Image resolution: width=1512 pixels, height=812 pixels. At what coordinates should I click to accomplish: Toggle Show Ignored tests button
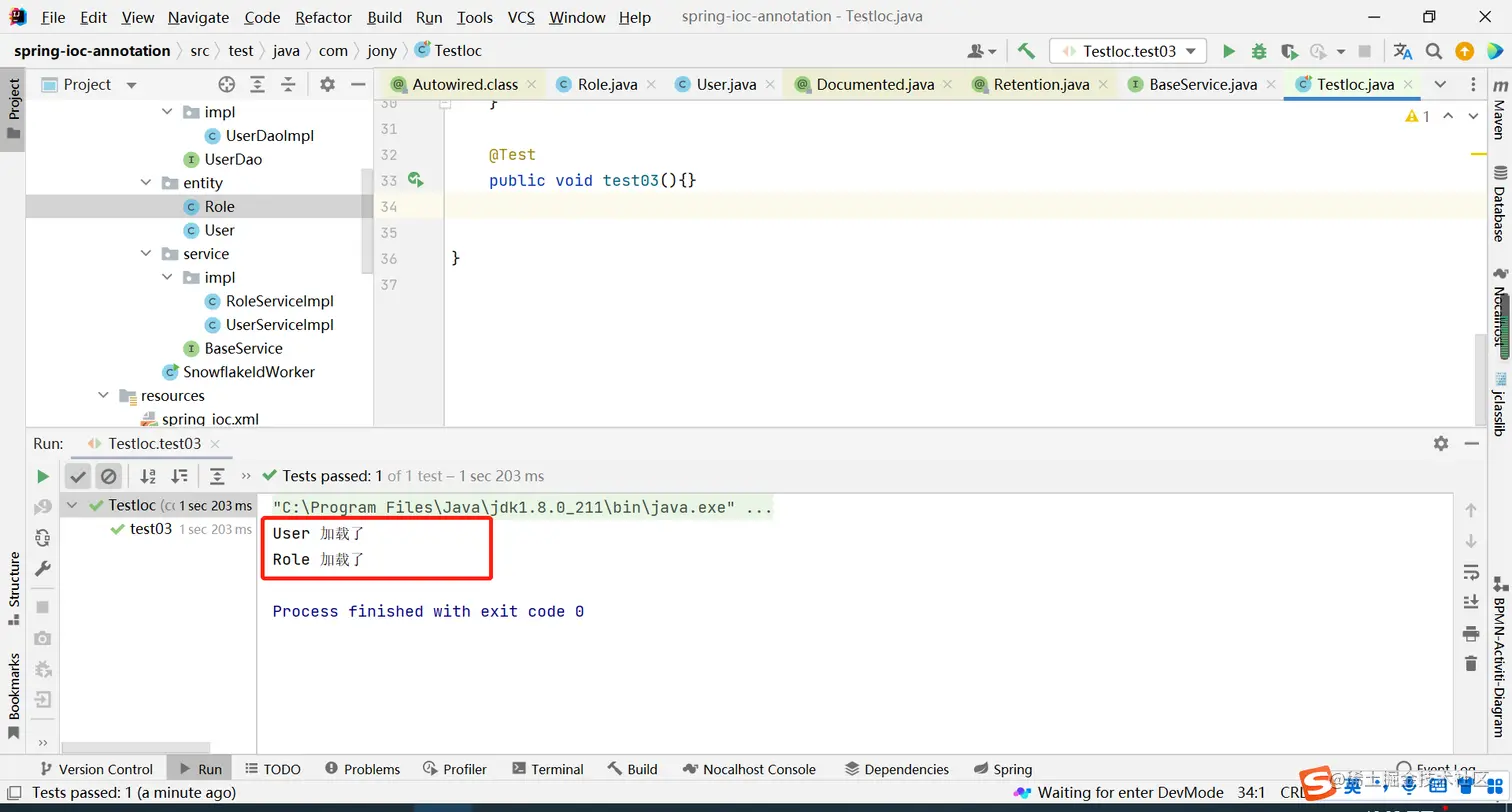coord(109,476)
